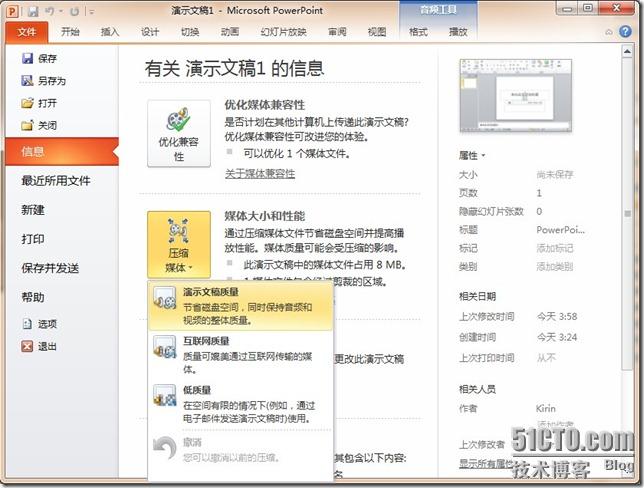Switch to the 设计 ribbon tab
The width and height of the screenshot is (644, 488).
click(150, 32)
